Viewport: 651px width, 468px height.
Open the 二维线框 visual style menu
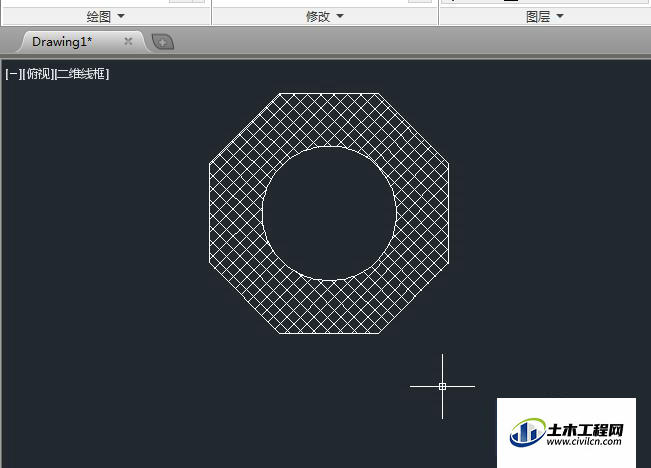(82, 74)
